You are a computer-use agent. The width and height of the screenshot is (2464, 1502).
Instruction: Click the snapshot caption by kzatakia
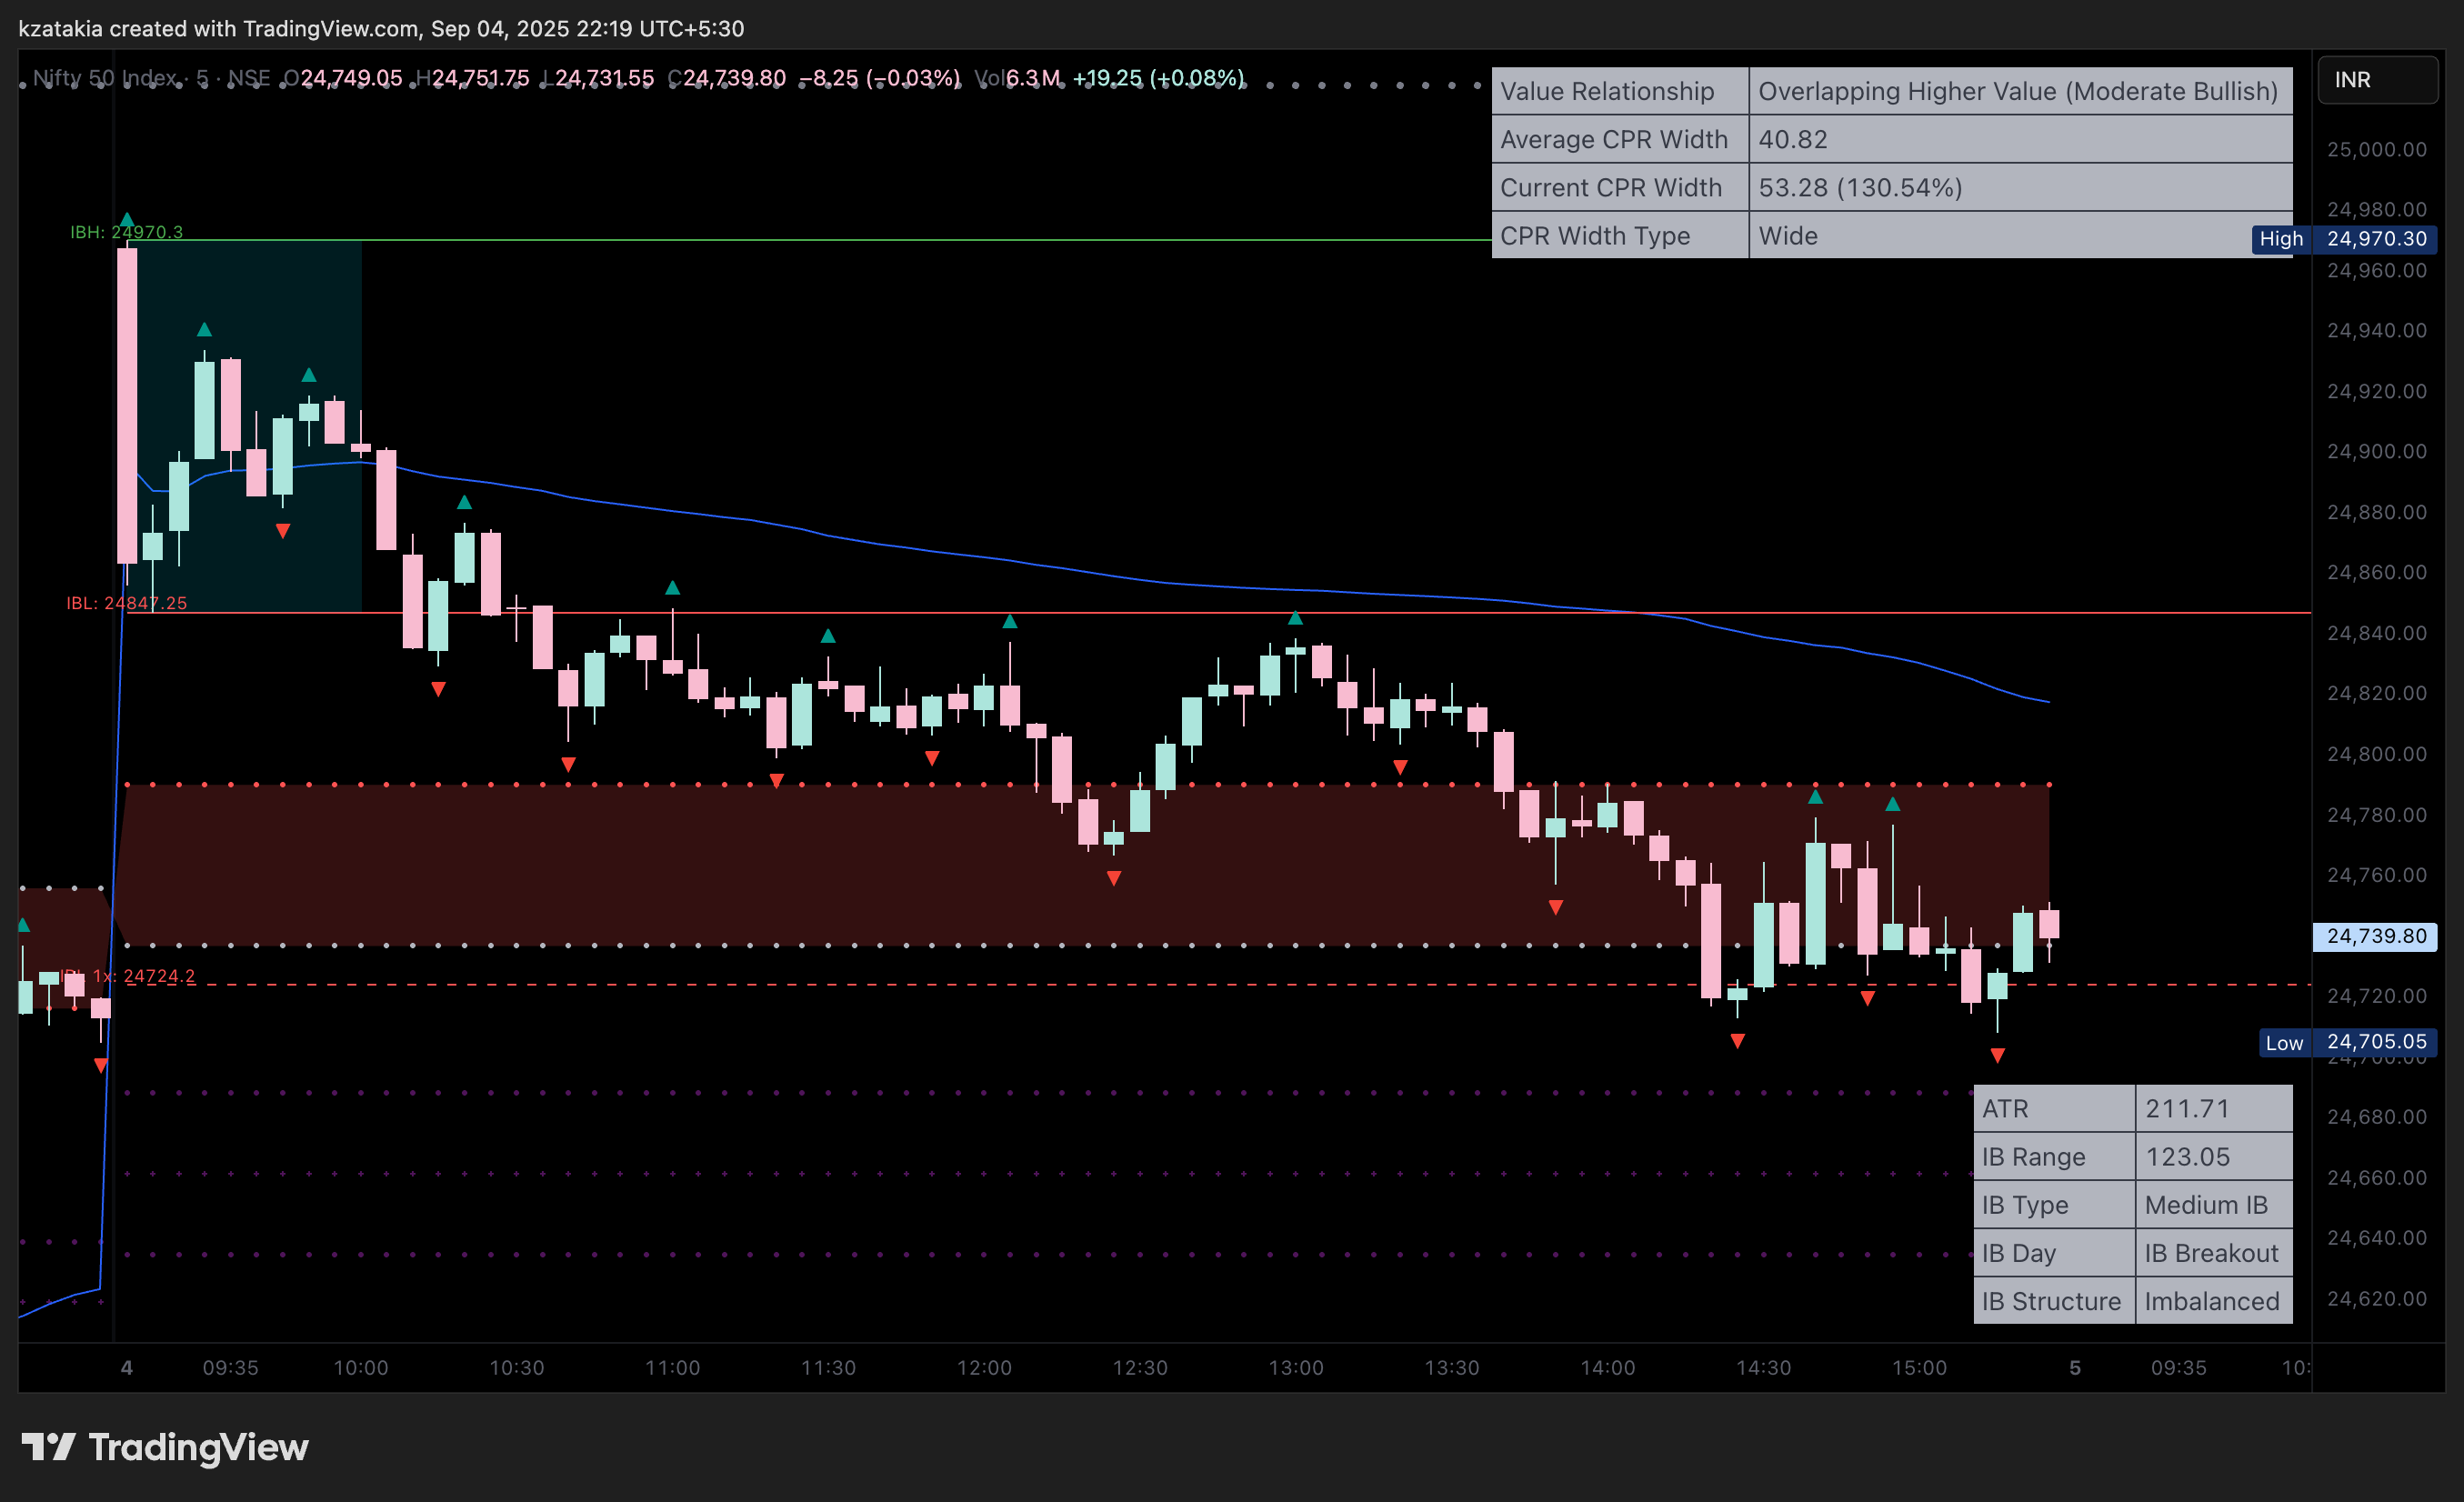381,28
